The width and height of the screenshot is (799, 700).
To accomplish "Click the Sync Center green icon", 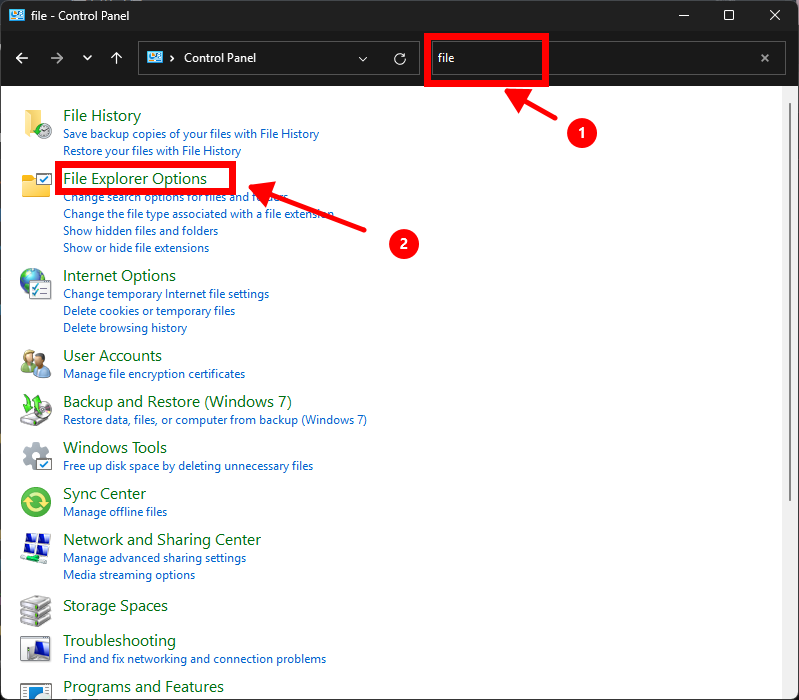I will [36, 501].
